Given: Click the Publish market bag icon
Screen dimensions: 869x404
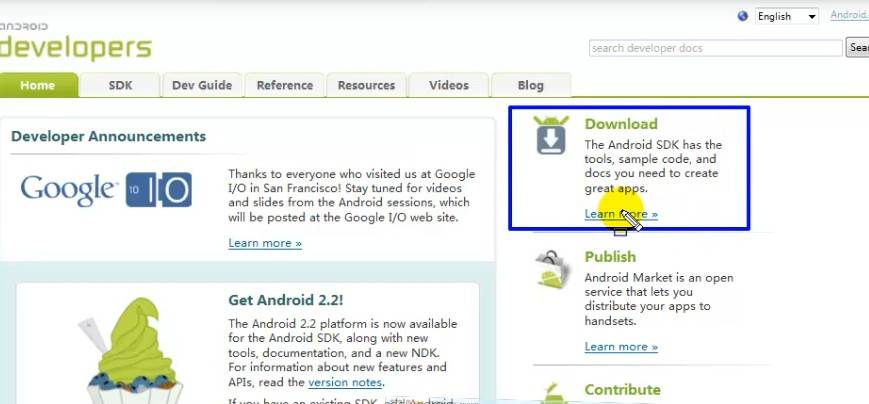Looking at the screenshot, I should [x=552, y=269].
